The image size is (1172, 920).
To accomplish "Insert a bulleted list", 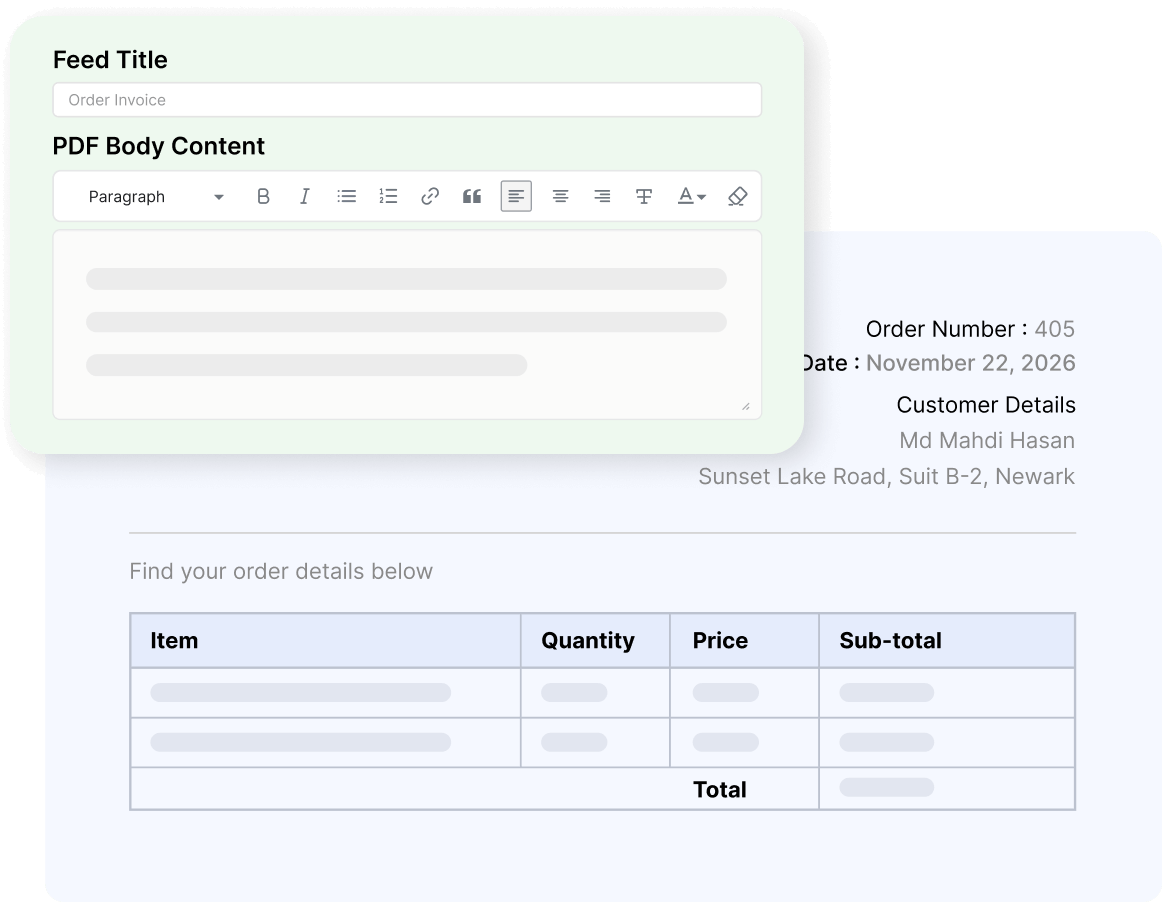I will tap(346, 196).
